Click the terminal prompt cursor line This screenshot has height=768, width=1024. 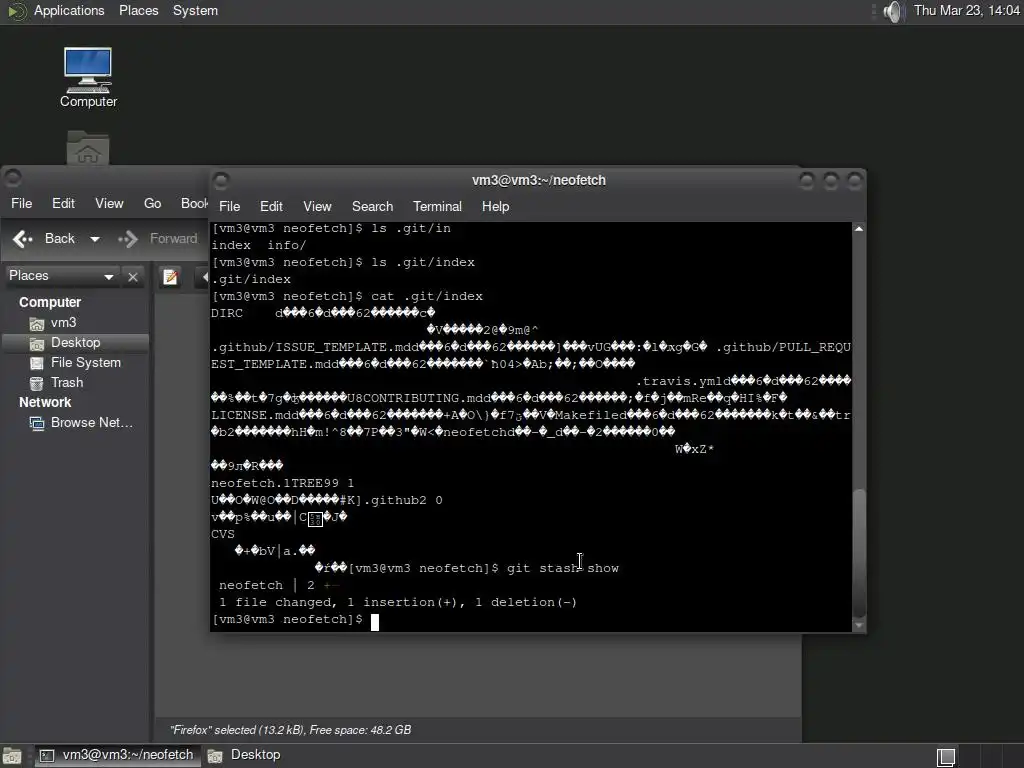295,620
